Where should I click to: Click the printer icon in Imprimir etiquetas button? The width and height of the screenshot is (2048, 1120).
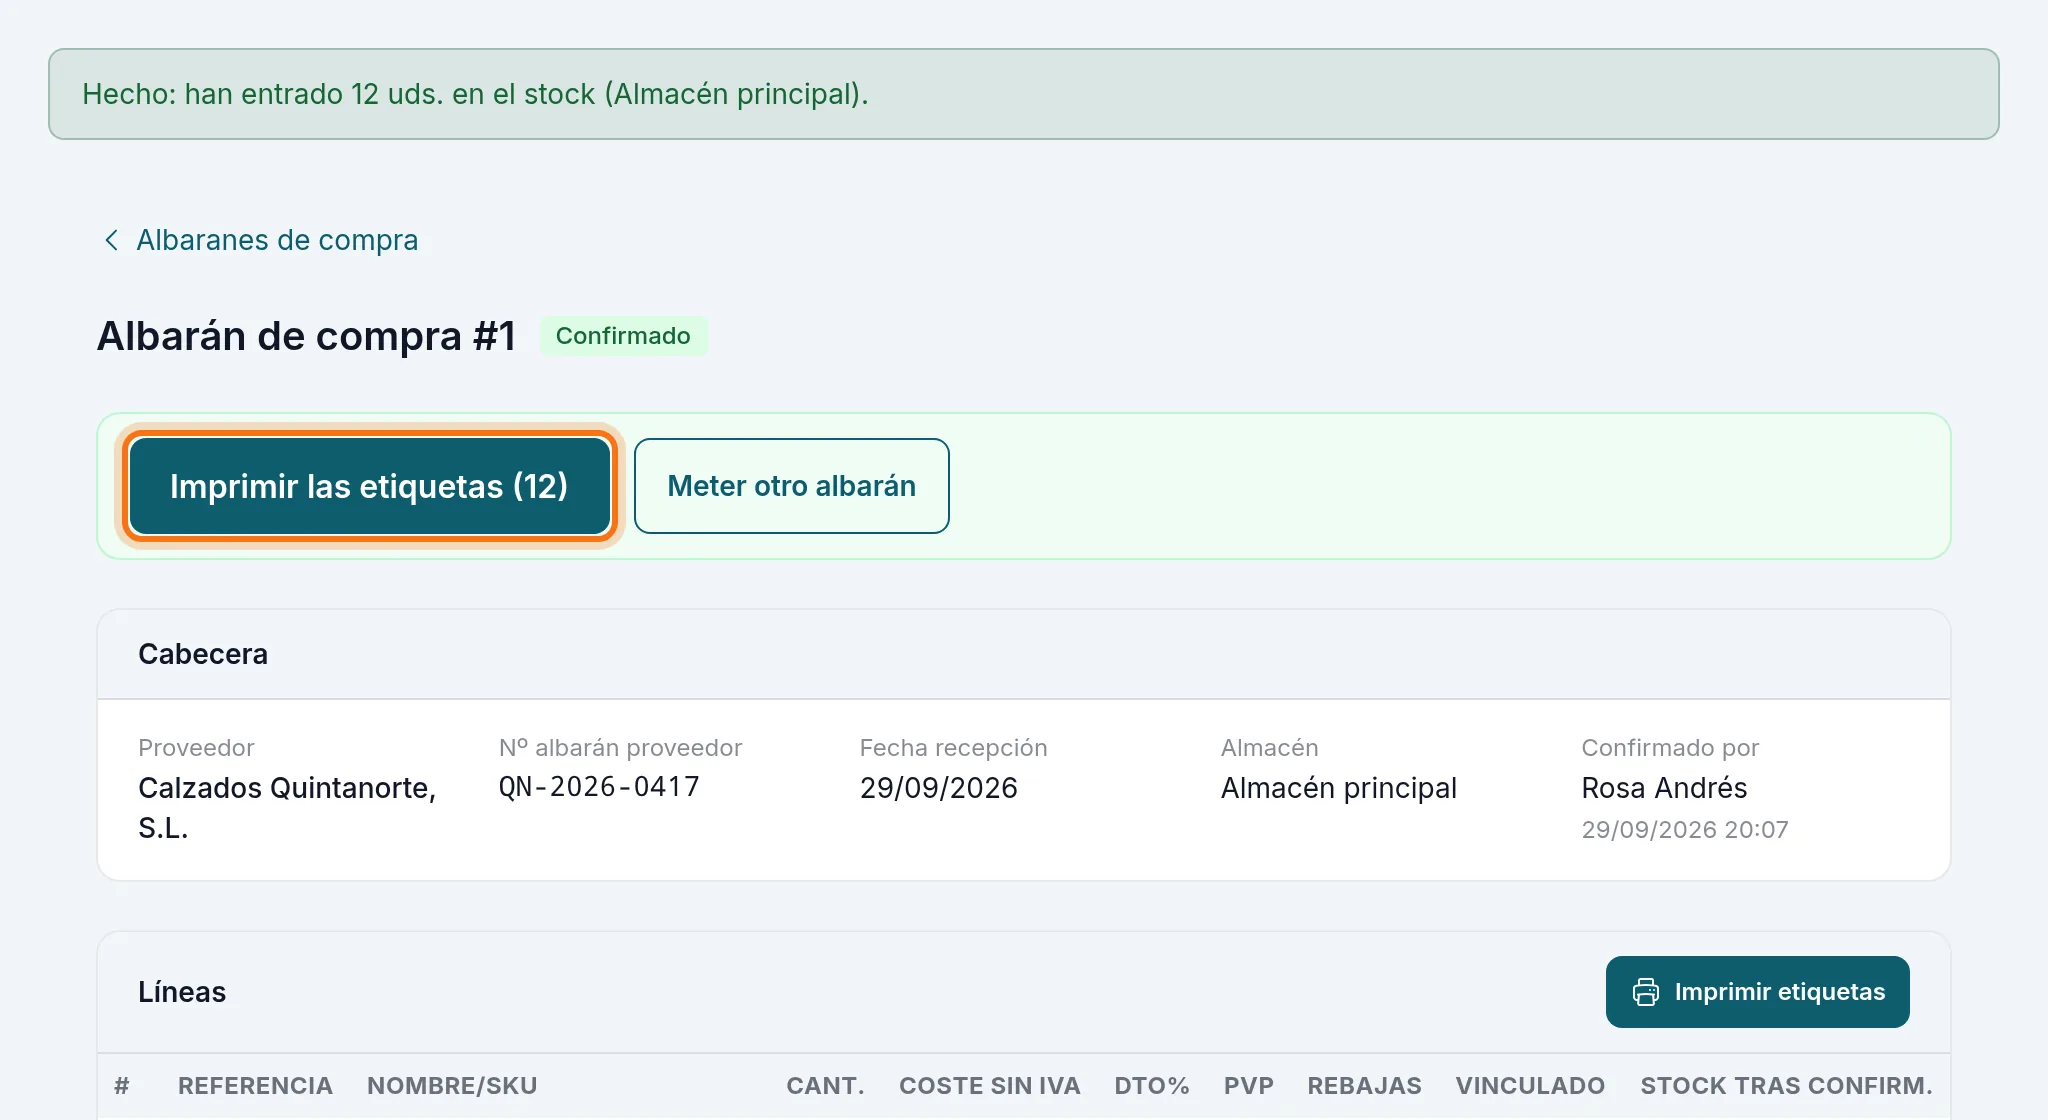click(1645, 992)
